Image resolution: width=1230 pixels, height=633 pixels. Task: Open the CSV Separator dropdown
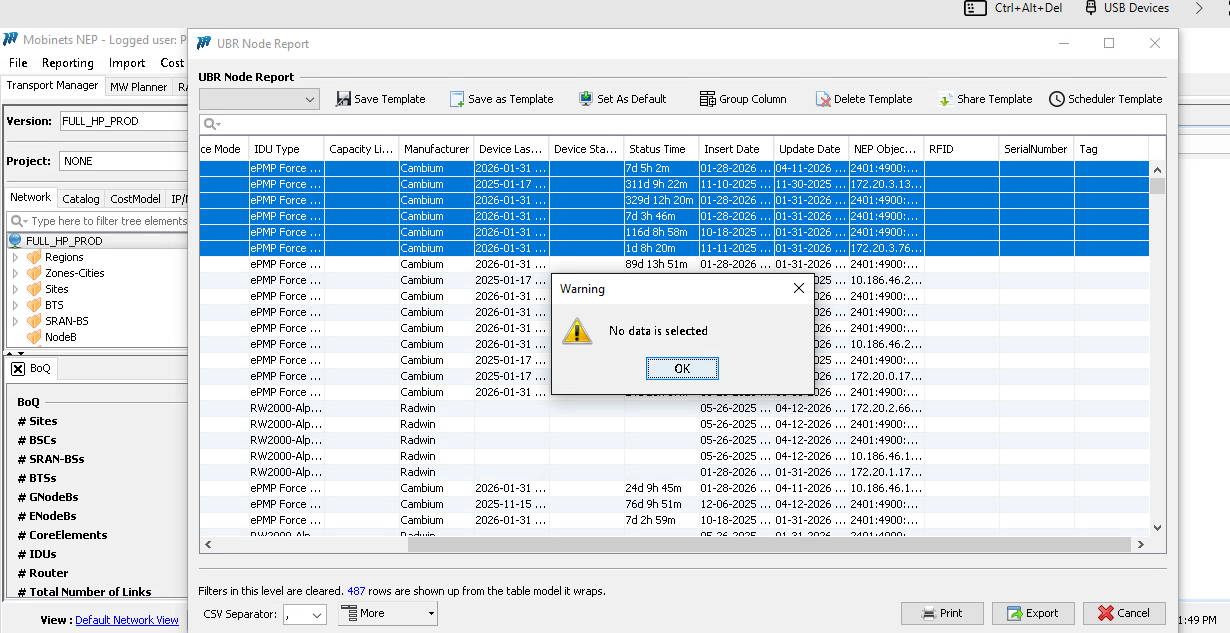[x=304, y=614]
